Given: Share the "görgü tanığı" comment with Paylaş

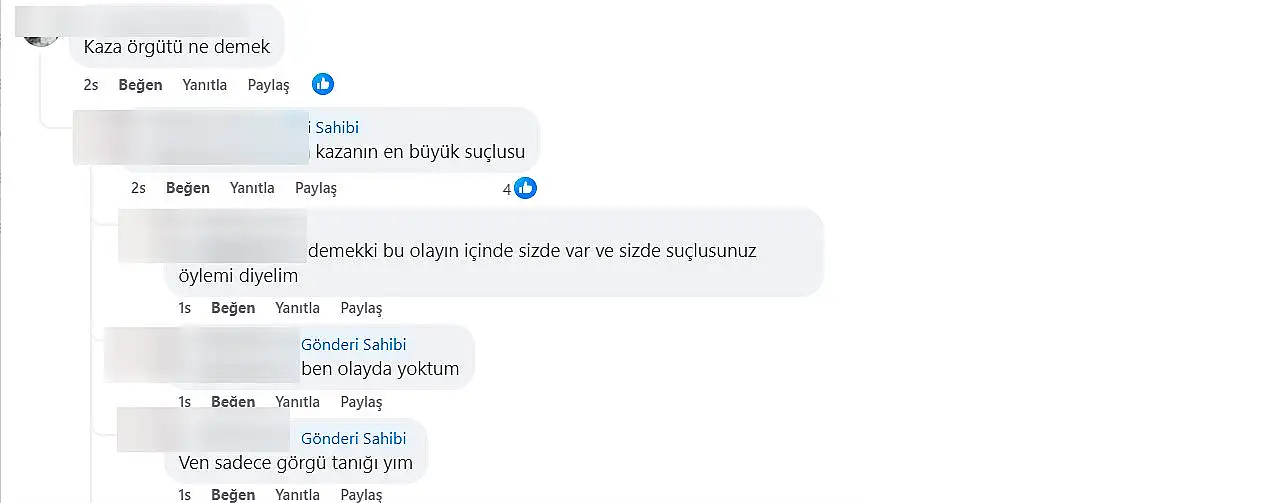Looking at the screenshot, I should pyautogui.click(x=362, y=495).
